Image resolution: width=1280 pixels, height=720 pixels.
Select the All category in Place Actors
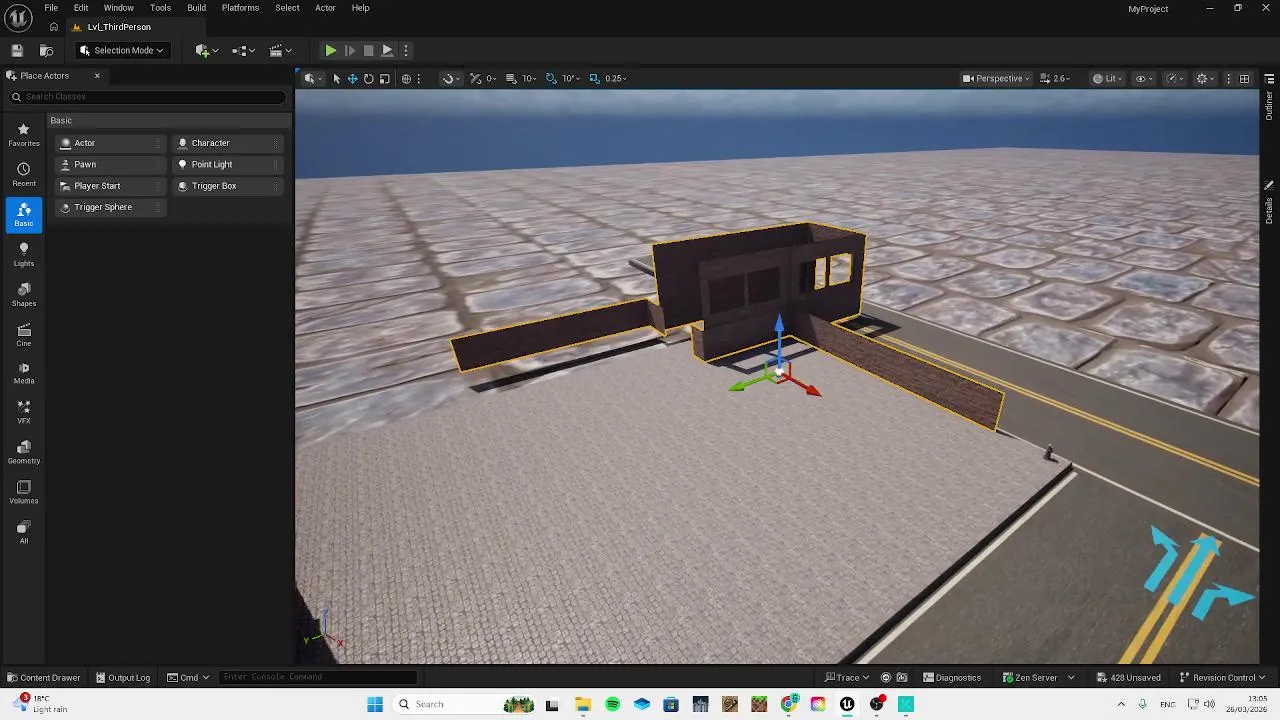coord(24,532)
